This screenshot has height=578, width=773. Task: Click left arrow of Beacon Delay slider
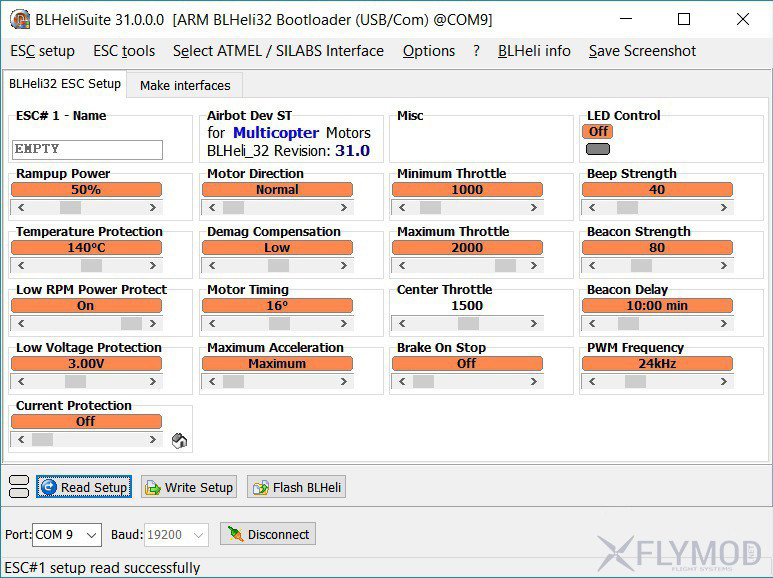click(x=592, y=324)
